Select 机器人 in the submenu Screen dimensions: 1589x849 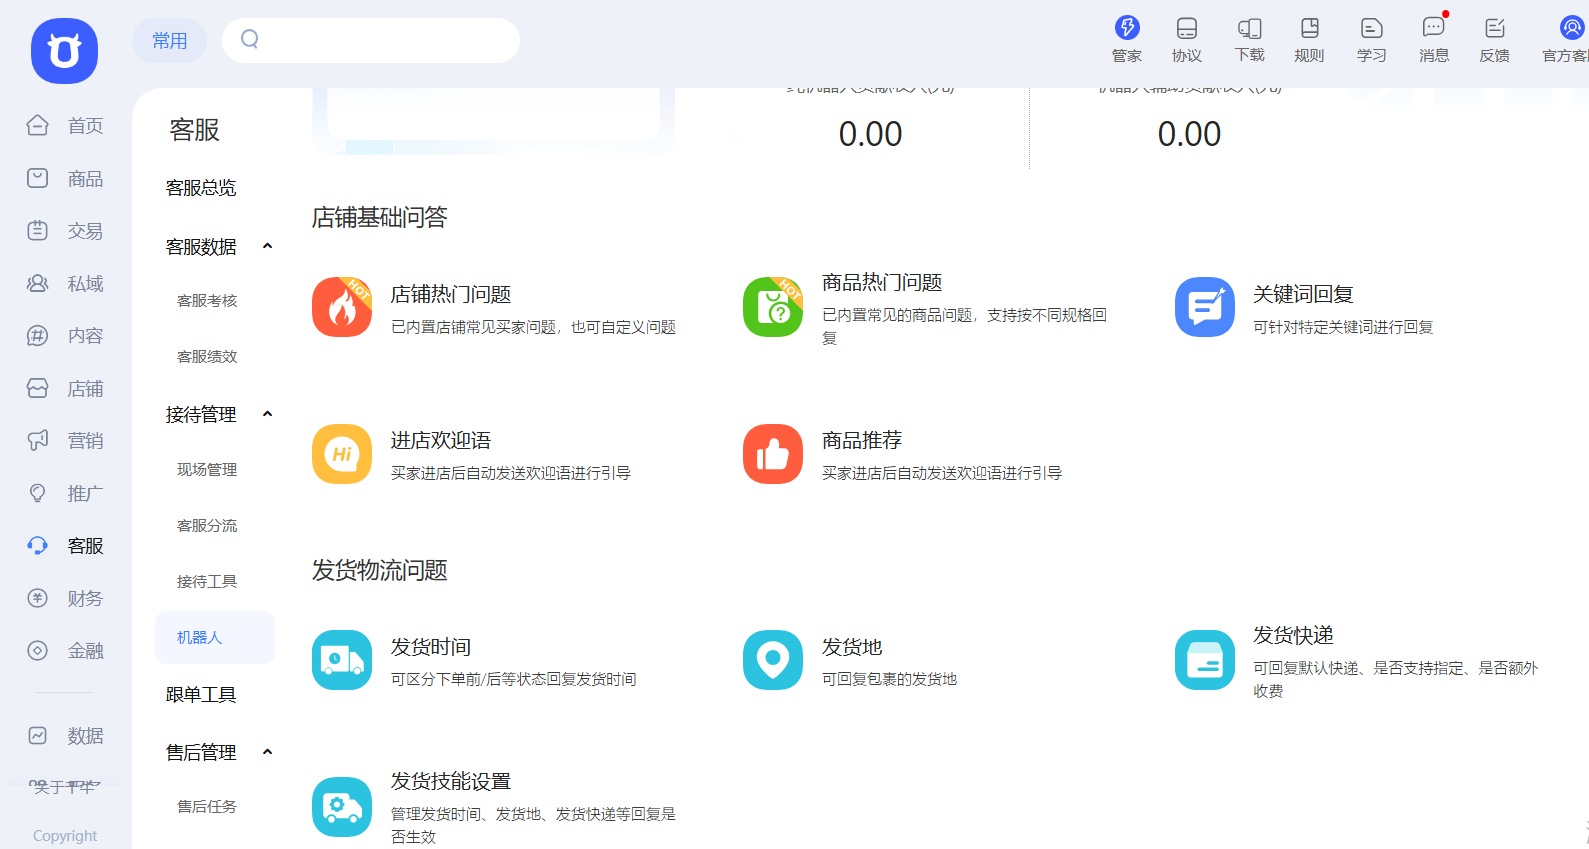[x=215, y=638]
